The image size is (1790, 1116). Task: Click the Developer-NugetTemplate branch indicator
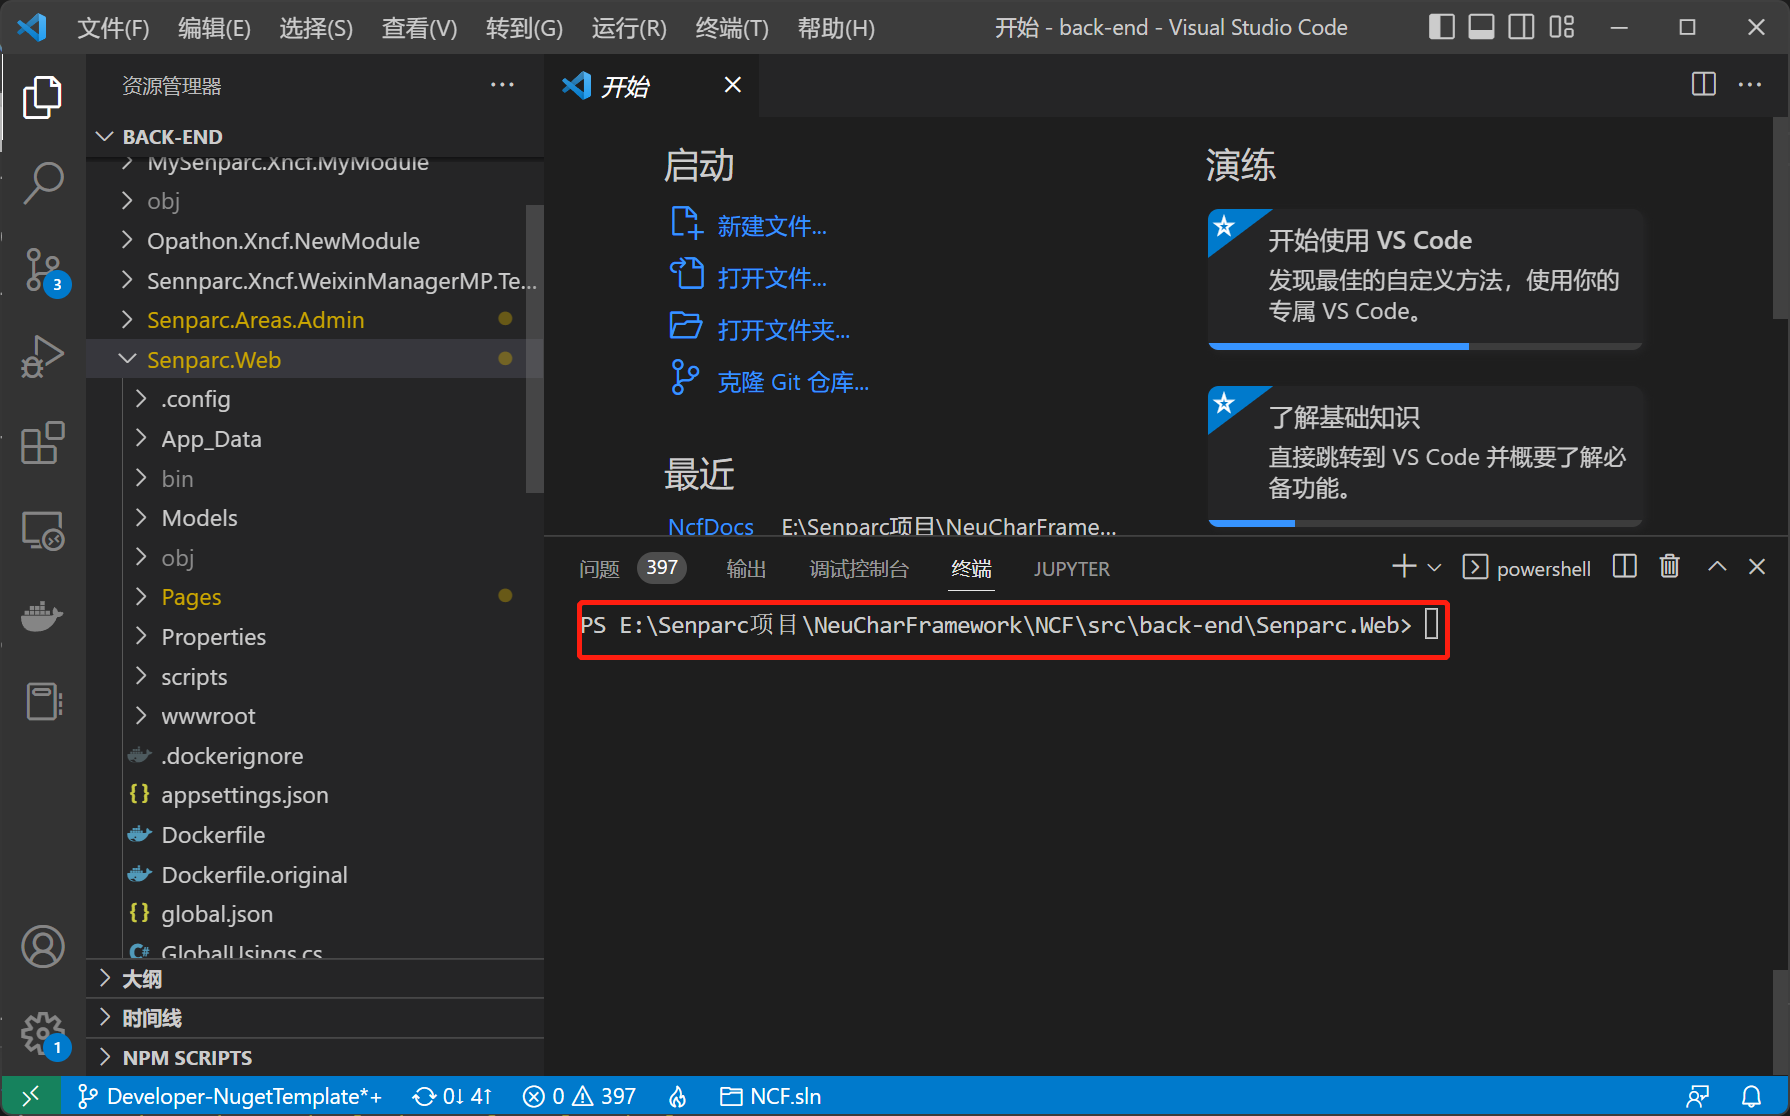(229, 1096)
